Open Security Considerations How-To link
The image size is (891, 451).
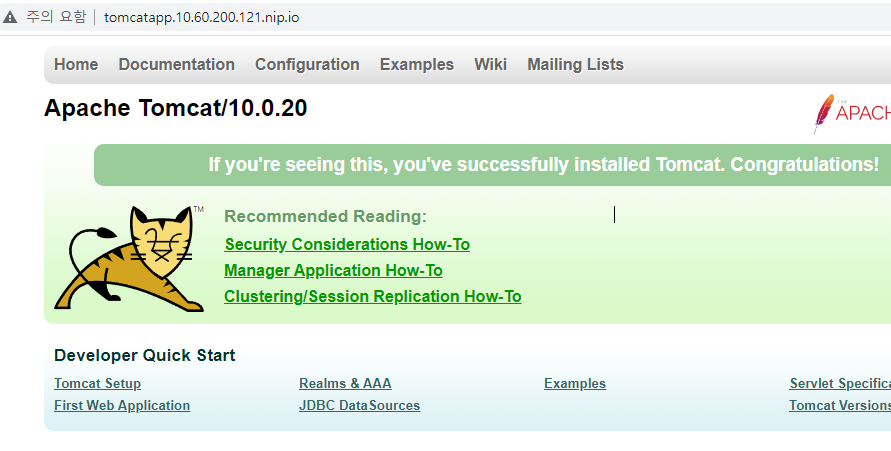click(347, 244)
